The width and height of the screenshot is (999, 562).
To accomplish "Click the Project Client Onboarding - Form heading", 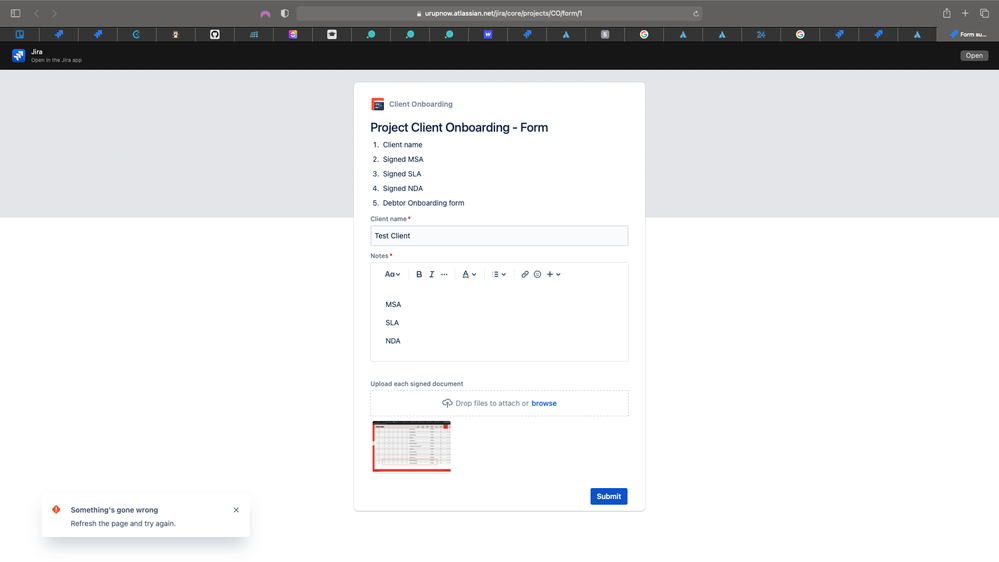I will (x=459, y=127).
